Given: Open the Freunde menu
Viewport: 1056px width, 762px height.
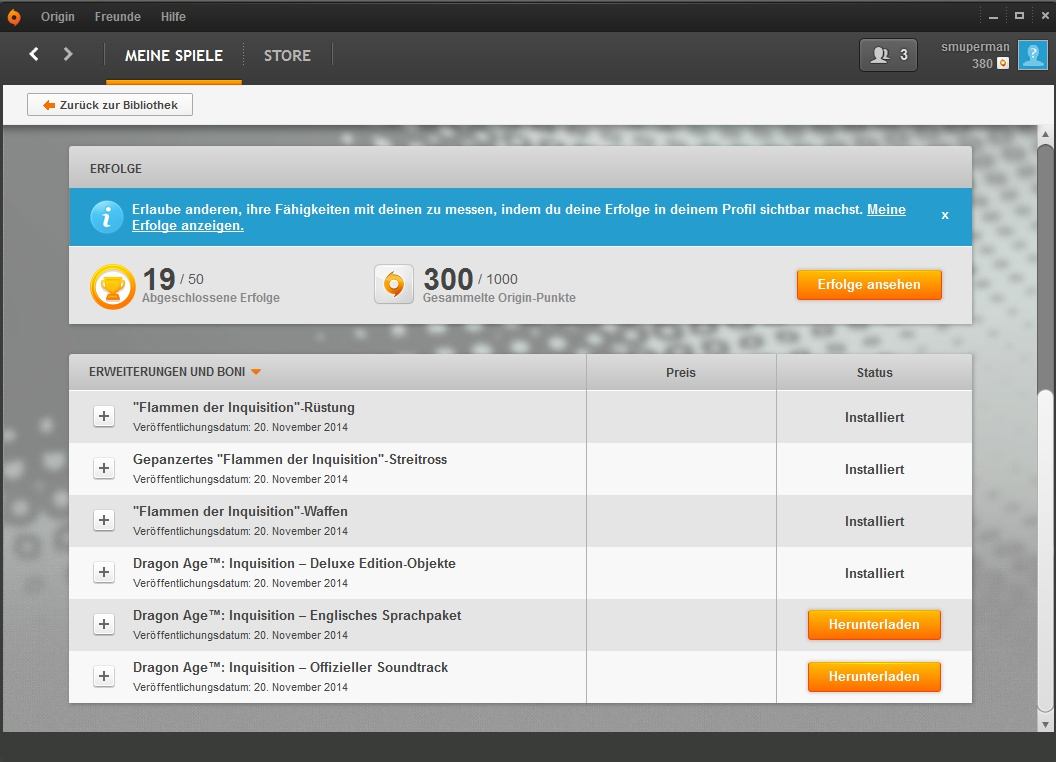Looking at the screenshot, I should pos(118,17).
